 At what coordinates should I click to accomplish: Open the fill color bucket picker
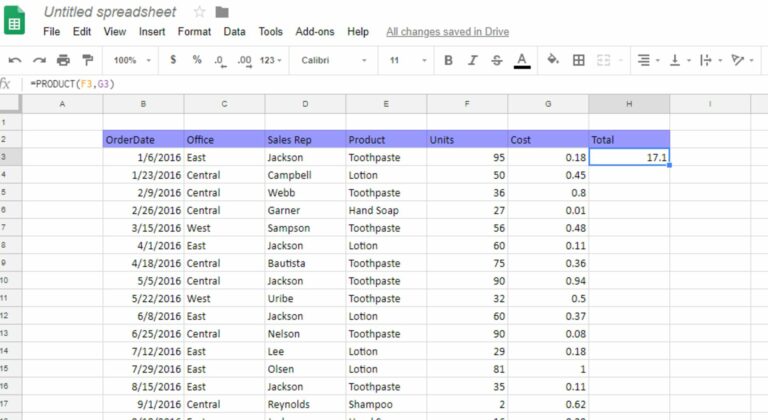553,60
